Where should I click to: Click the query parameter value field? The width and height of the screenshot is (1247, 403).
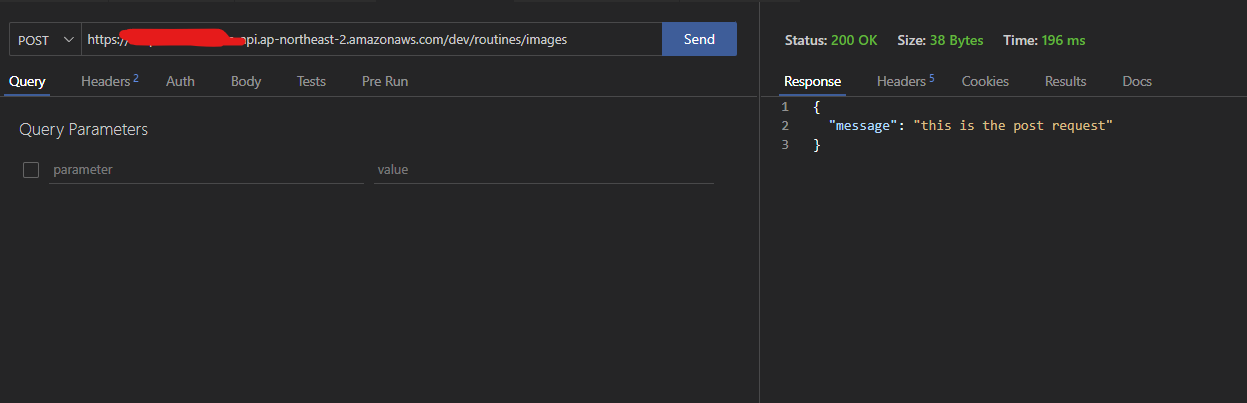[543, 170]
